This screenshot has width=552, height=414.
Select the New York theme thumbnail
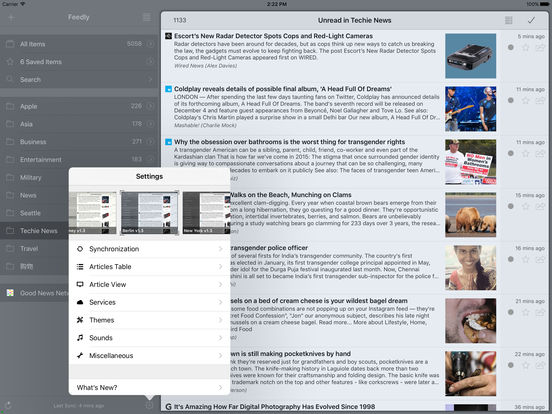206,213
